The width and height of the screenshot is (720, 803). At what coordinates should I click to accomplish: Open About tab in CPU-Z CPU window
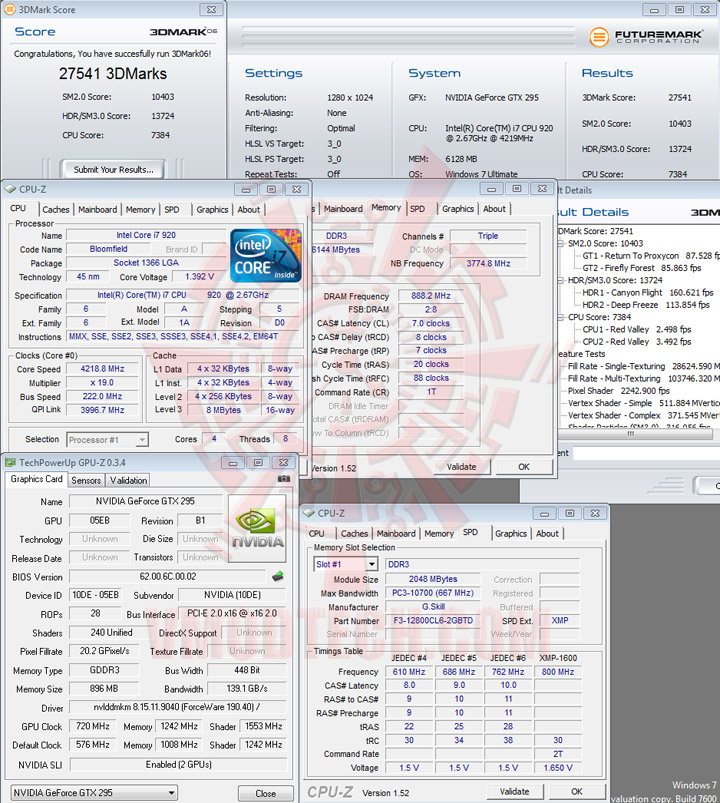(249, 209)
